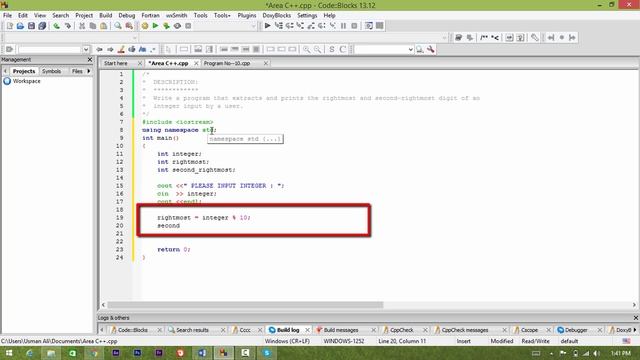The width and height of the screenshot is (640, 360).
Task: Click the Build gear icon
Action: click(145, 26)
